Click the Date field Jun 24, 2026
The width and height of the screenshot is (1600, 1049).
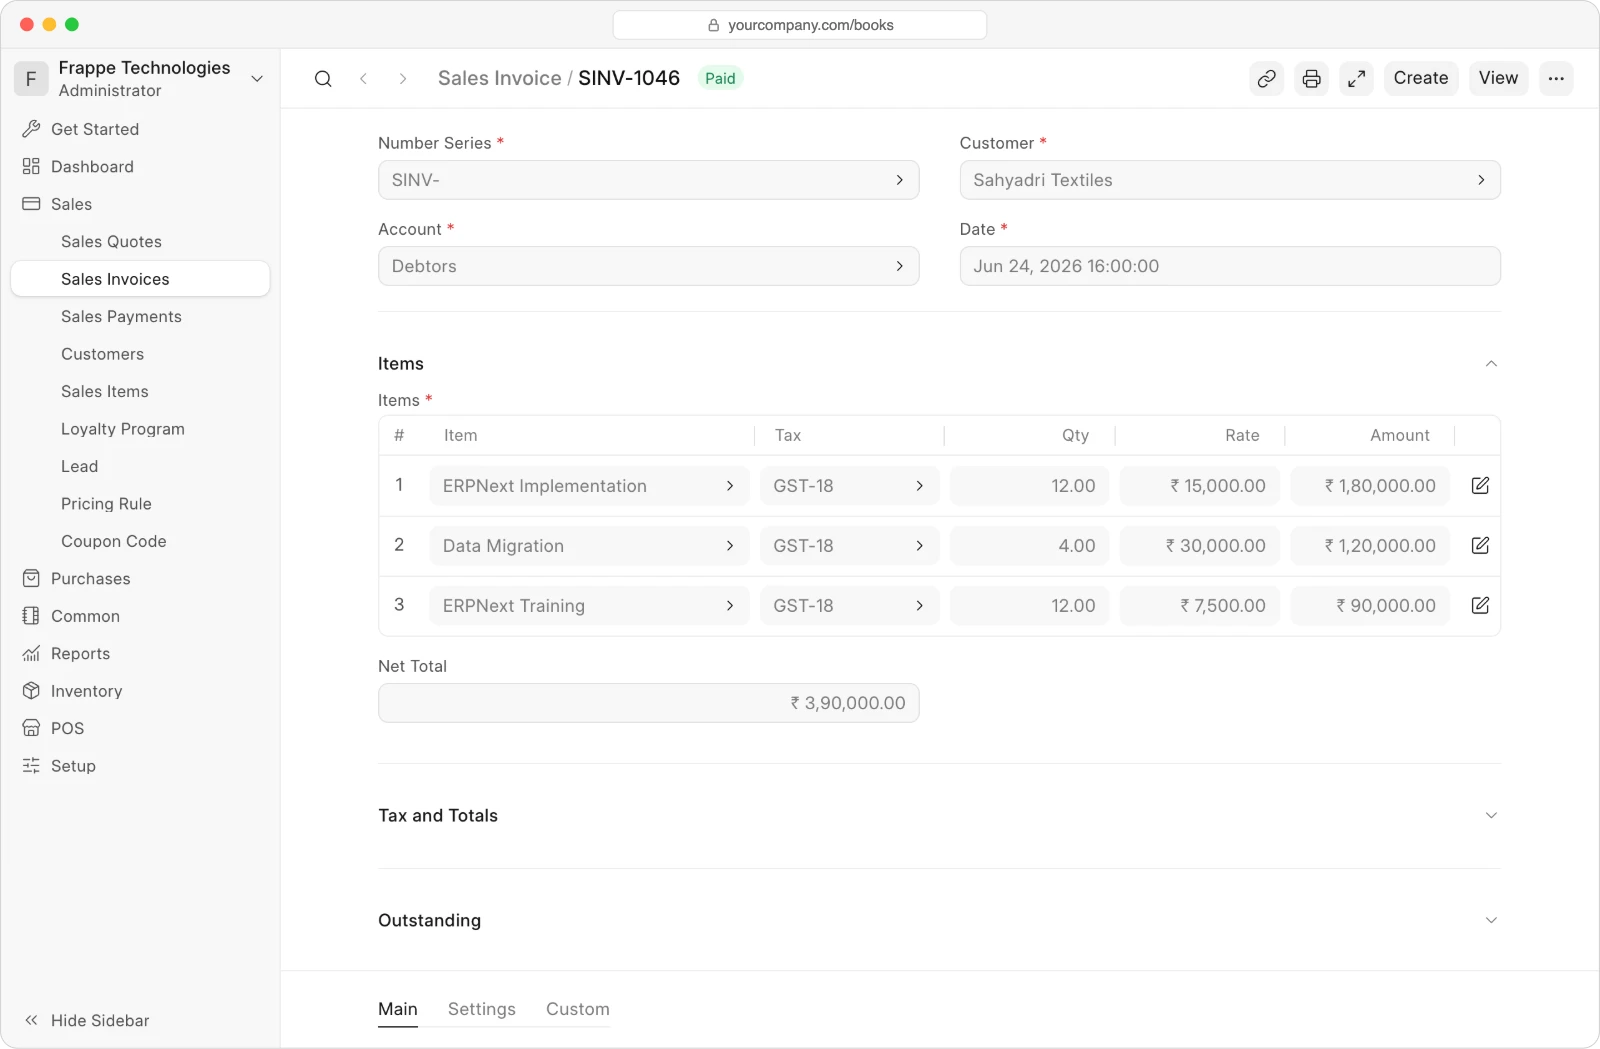(x=1230, y=266)
